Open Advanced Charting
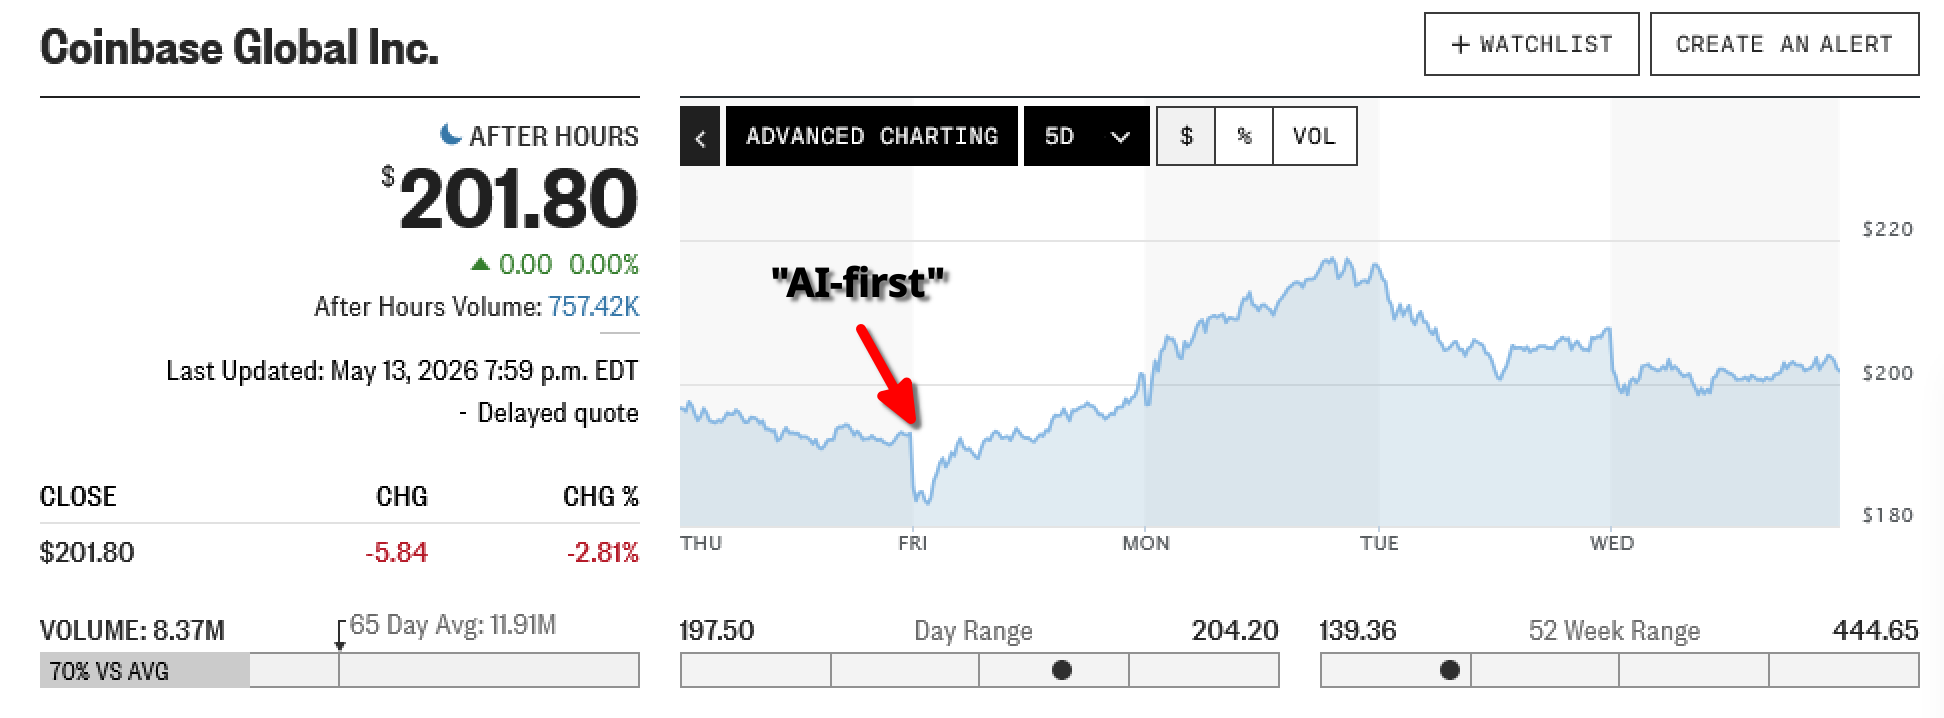1944x718 pixels. tap(872, 136)
